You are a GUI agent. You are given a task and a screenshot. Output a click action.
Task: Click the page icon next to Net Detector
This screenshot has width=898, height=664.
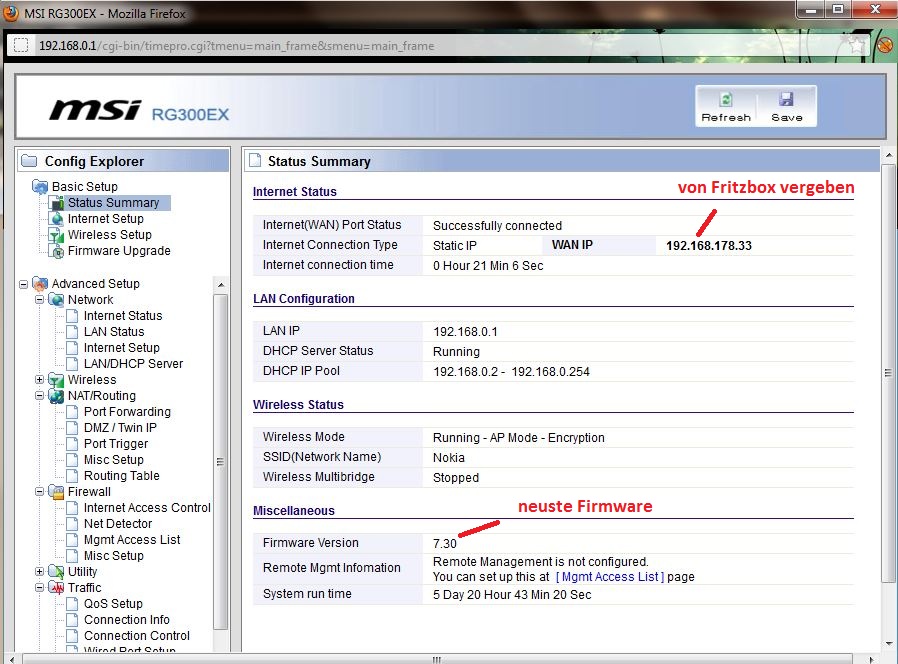pos(72,524)
